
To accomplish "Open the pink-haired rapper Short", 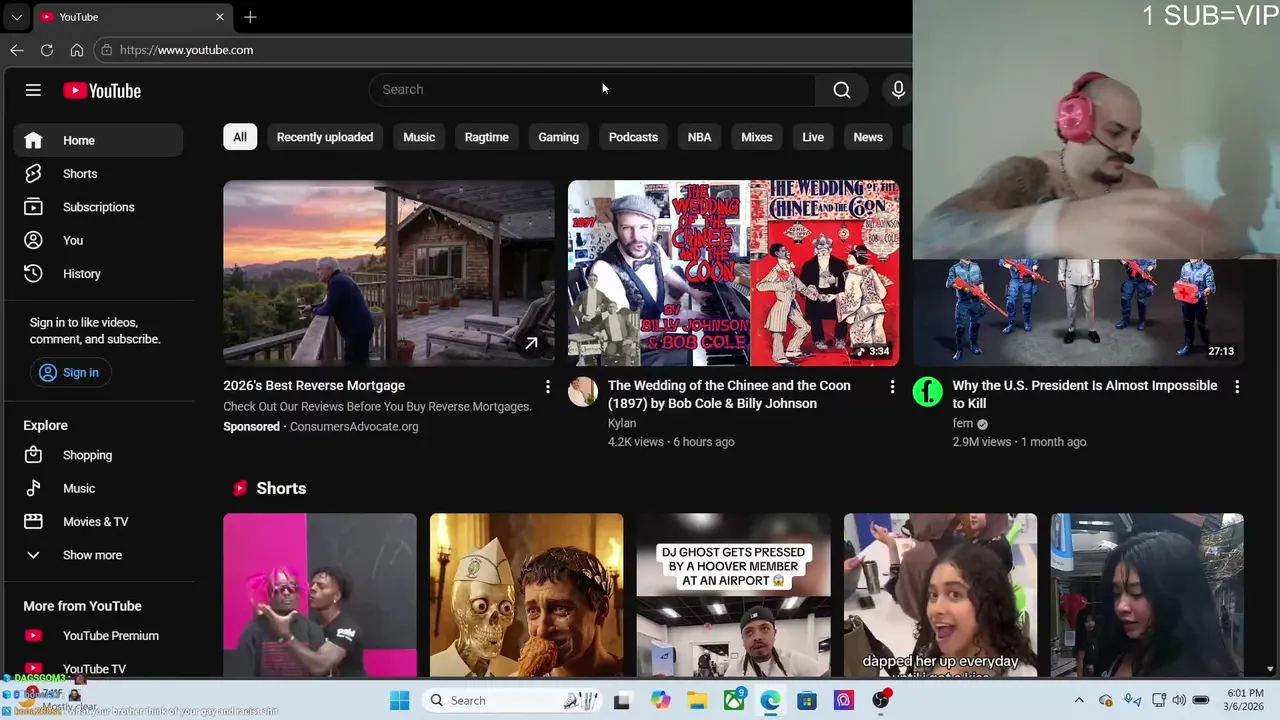I will (320, 596).
